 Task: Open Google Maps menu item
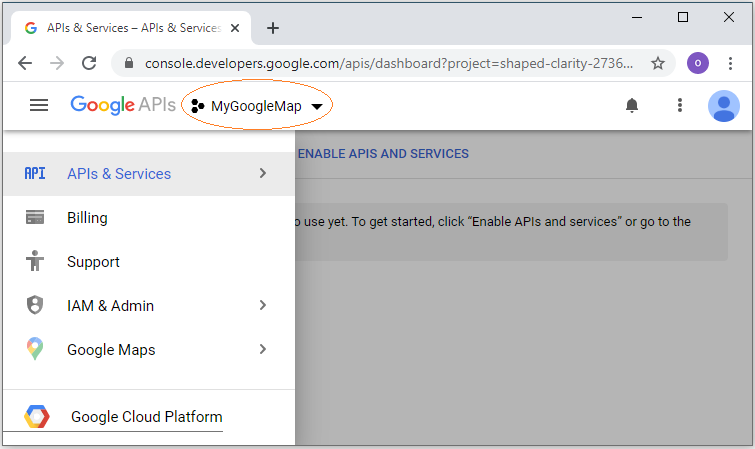pos(149,349)
